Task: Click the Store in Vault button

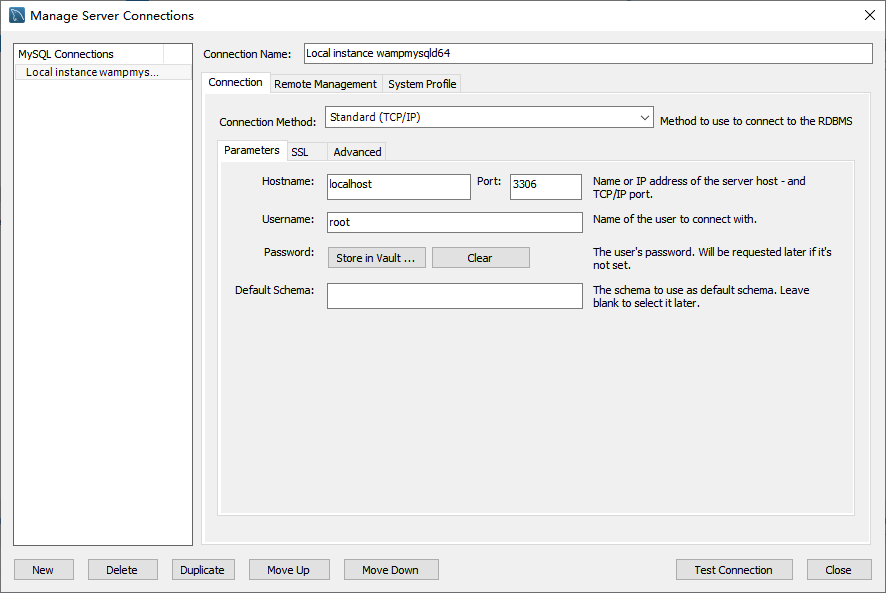Action: tap(375, 257)
